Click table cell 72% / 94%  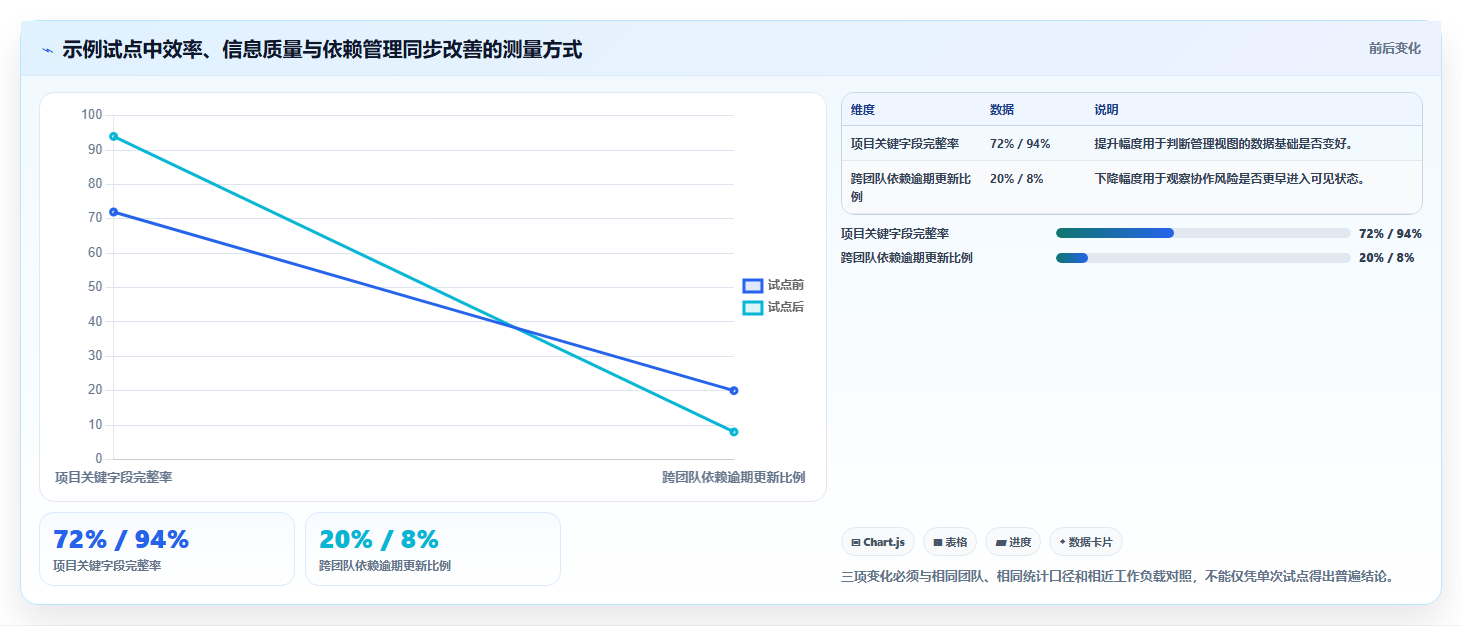point(1020,144)
